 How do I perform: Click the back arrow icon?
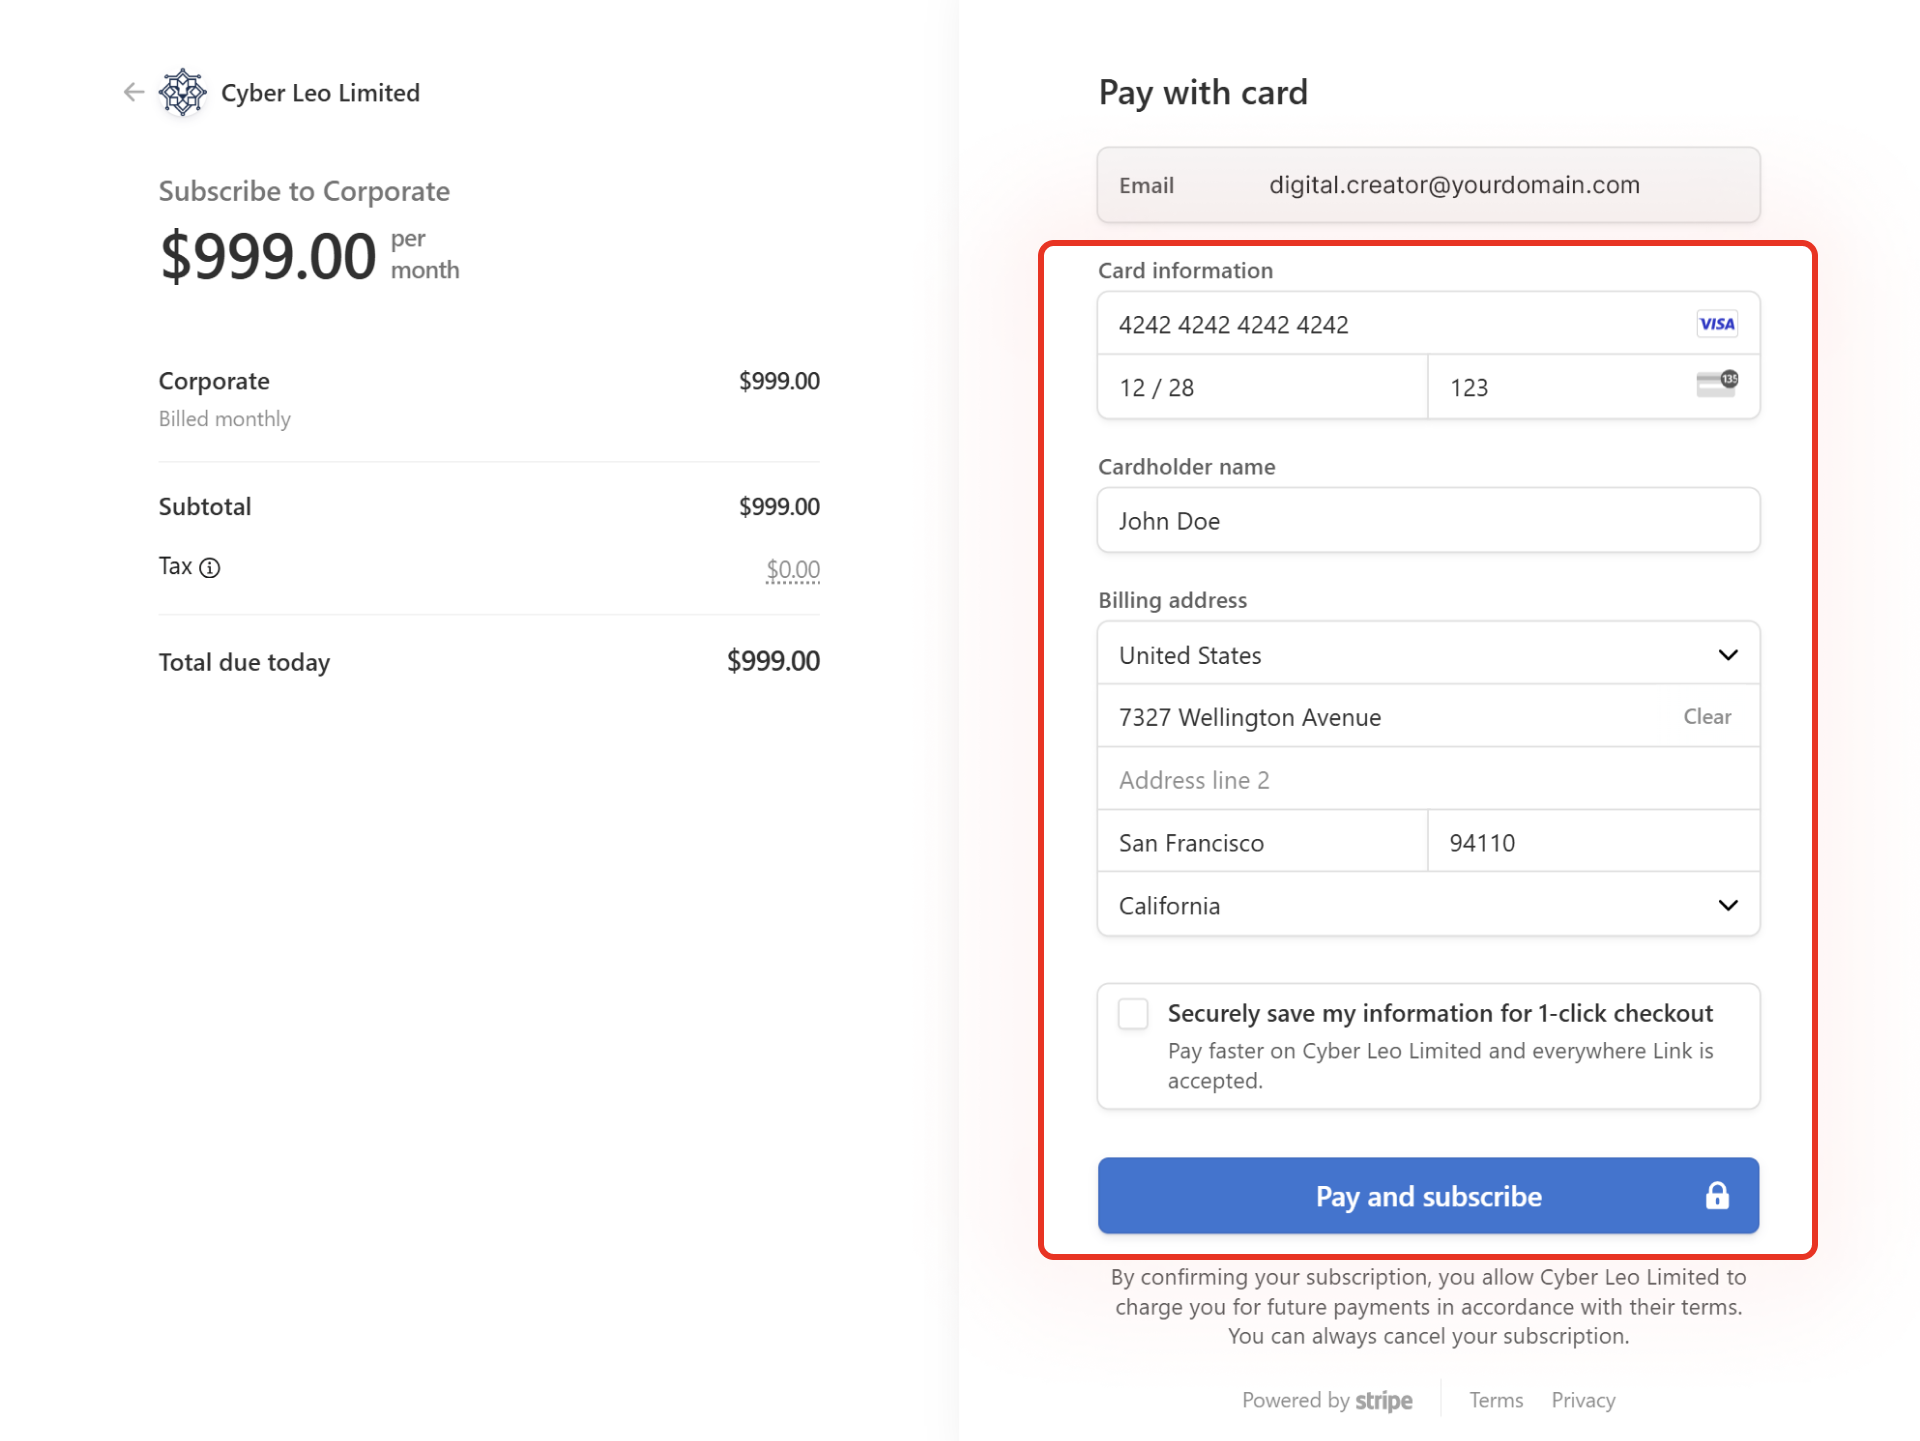tap(133, 92)
